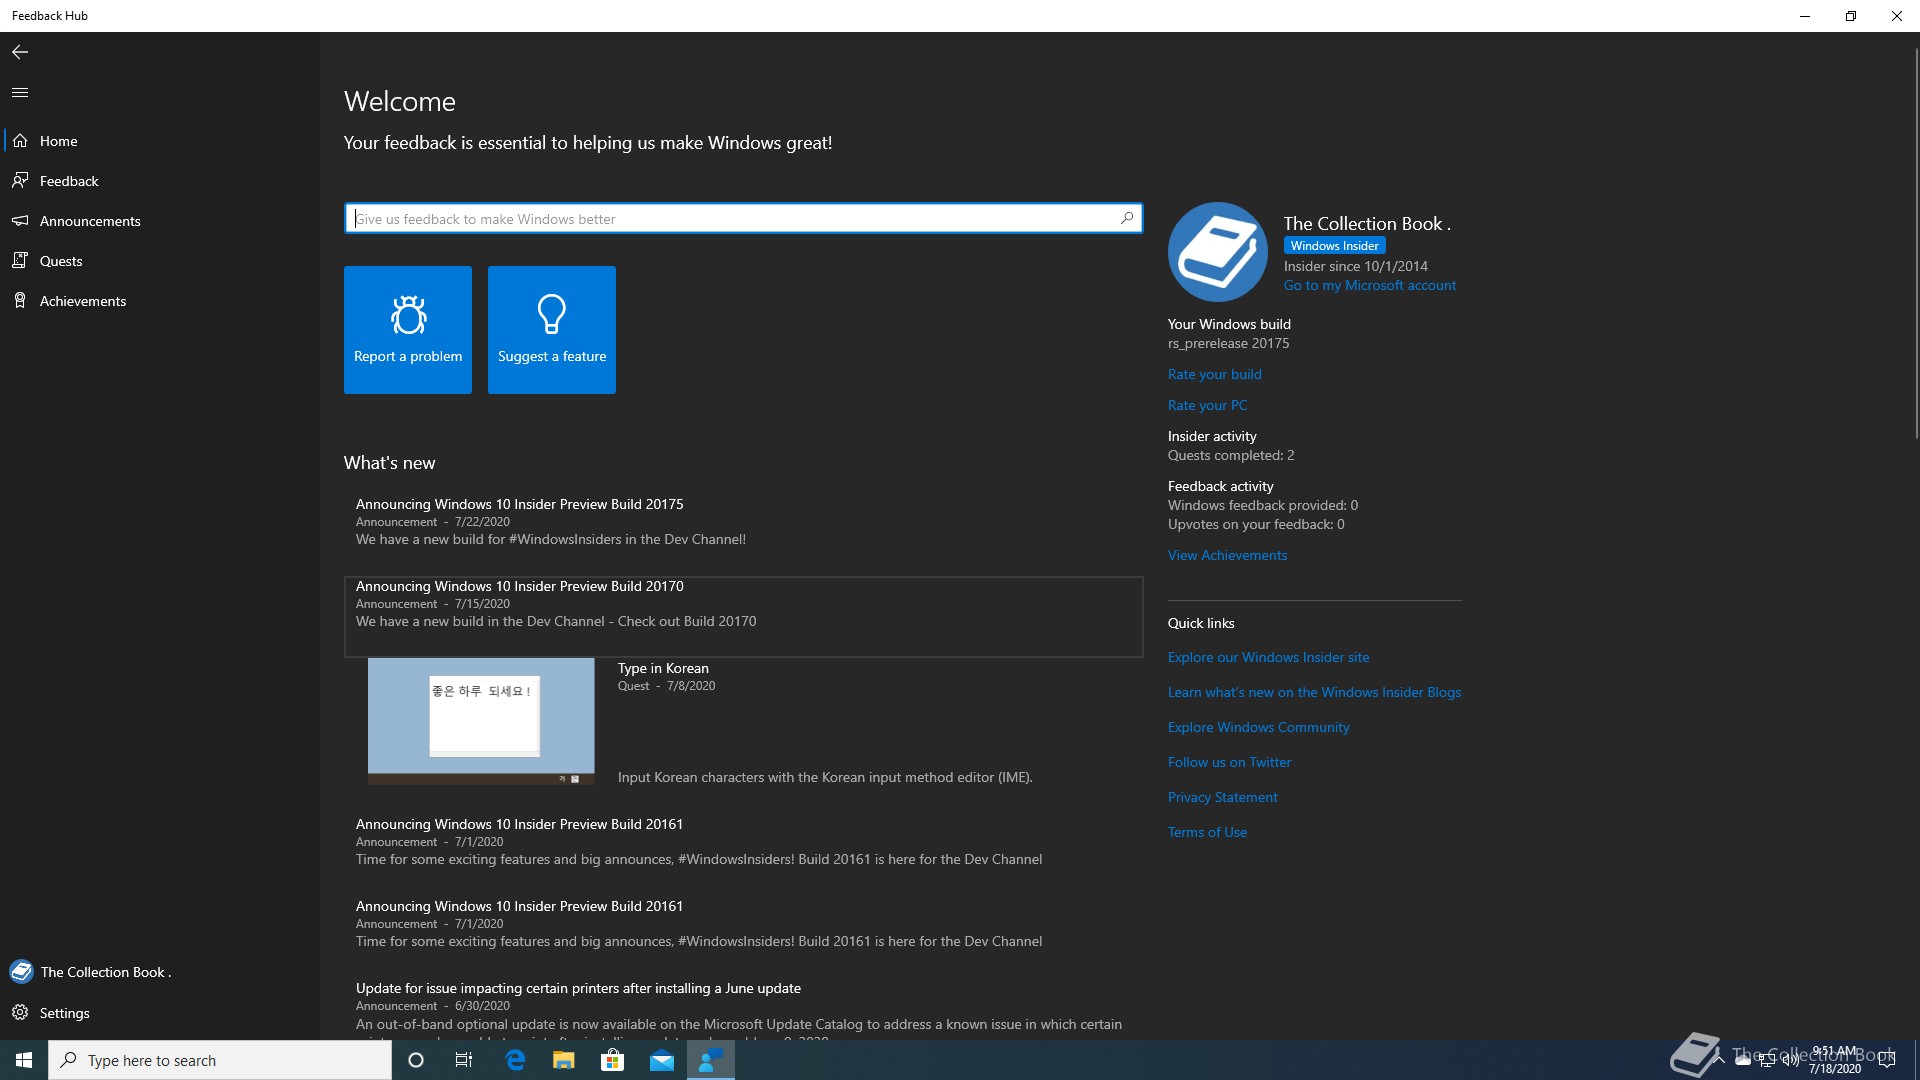Open the Announcements section
Viewport: 1920px width, 1080px height.
160,221
